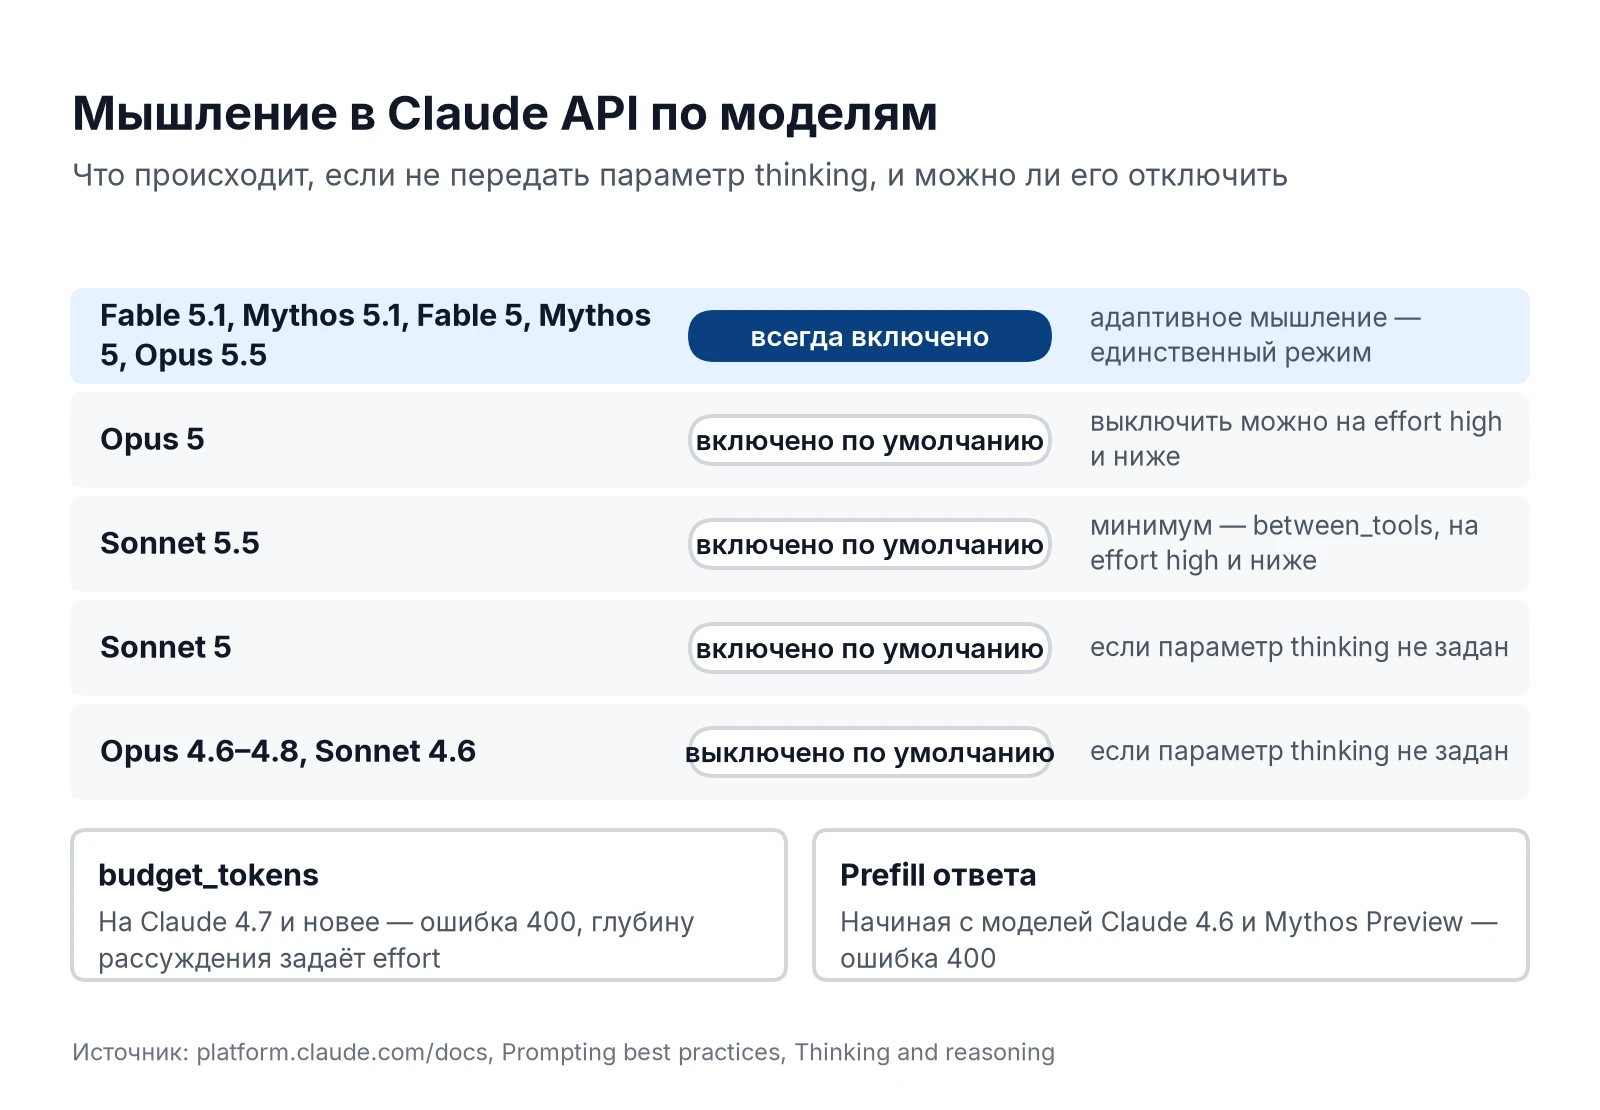The height and width of the screenshot is (1110, 1600).
Task: Click the 'Prefill ответа' card heading
Action: (x=938, y=875)
